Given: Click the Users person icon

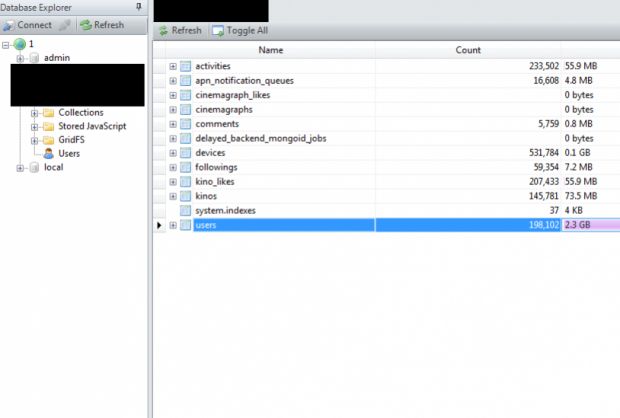Looking at the screenshot, I should [49, 153].
